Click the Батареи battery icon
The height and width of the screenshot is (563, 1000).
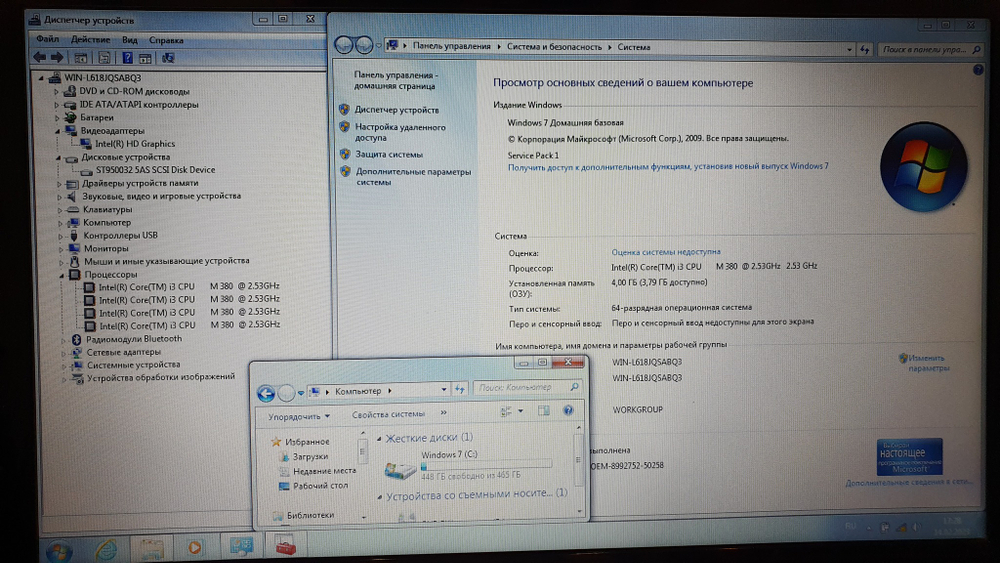[71, 117]
